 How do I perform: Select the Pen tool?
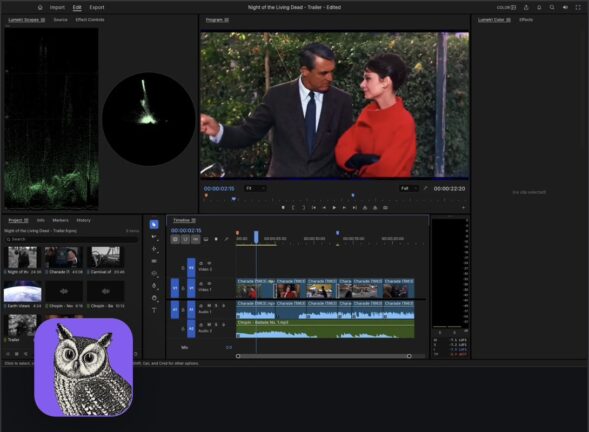(x=154, y=285)
